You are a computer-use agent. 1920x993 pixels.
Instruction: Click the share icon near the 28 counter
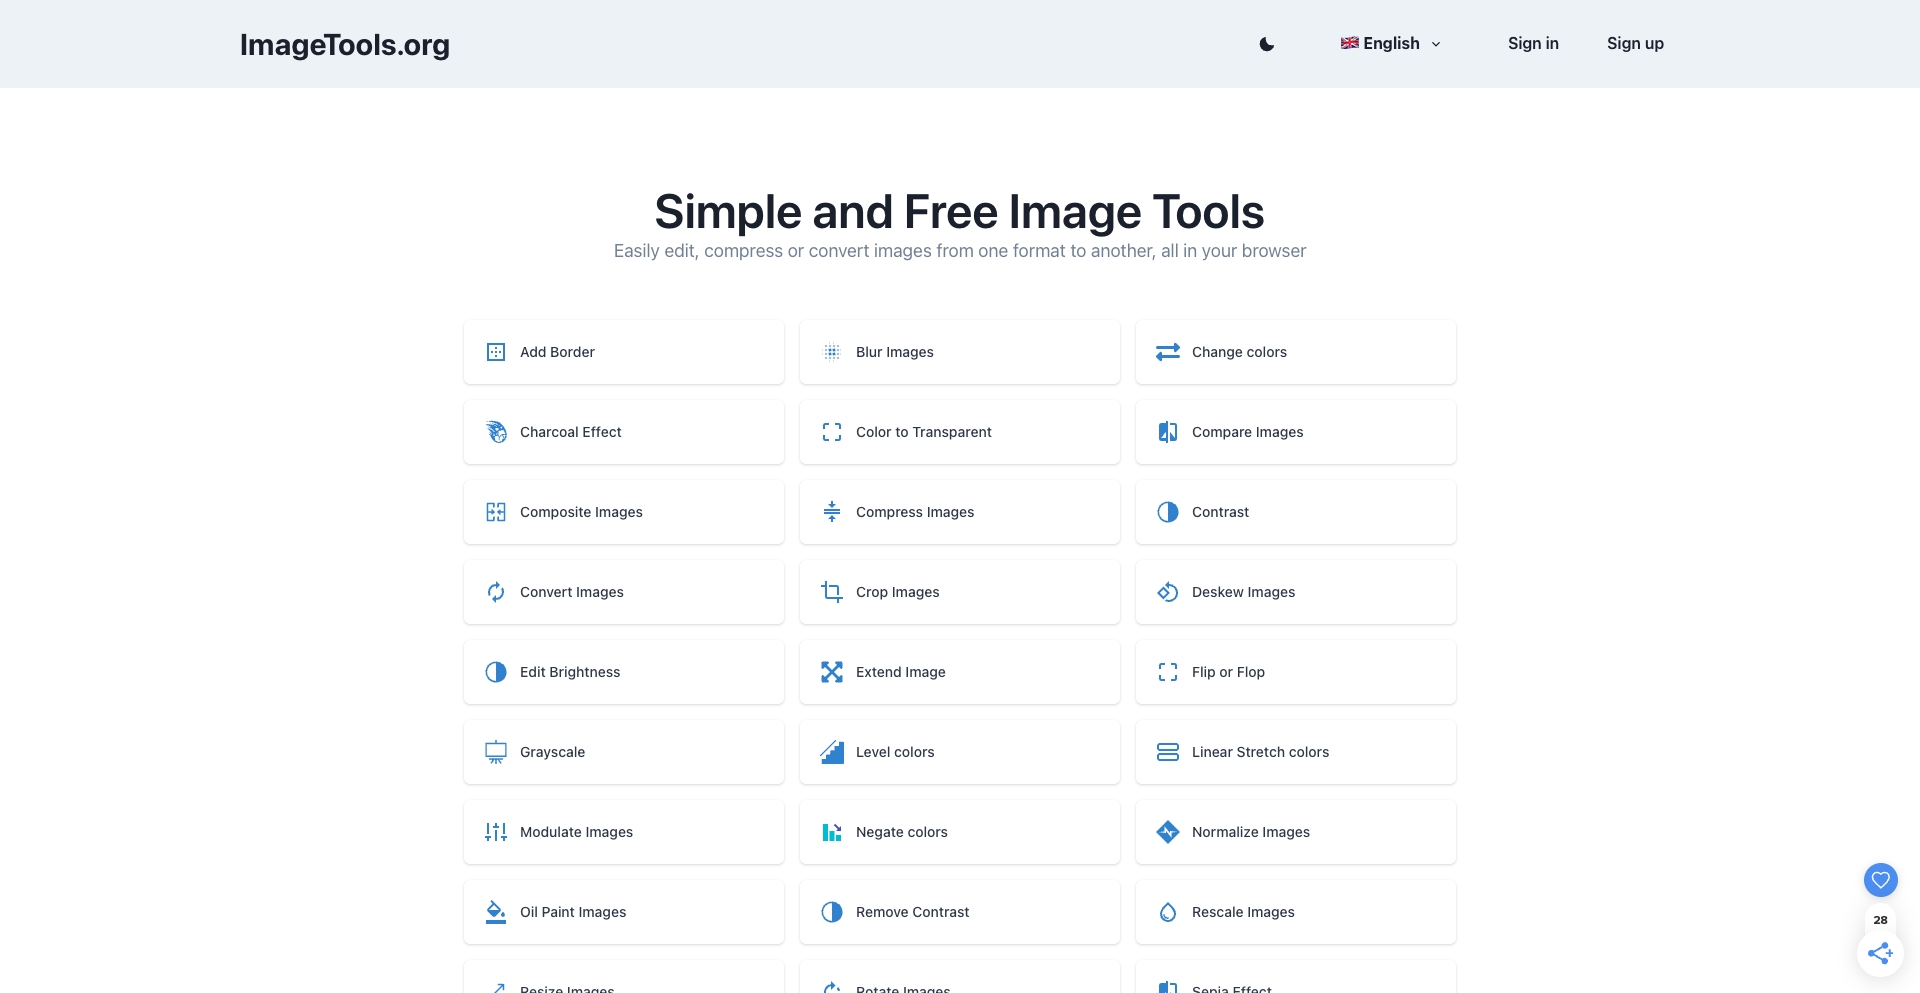click(1880, 953)
